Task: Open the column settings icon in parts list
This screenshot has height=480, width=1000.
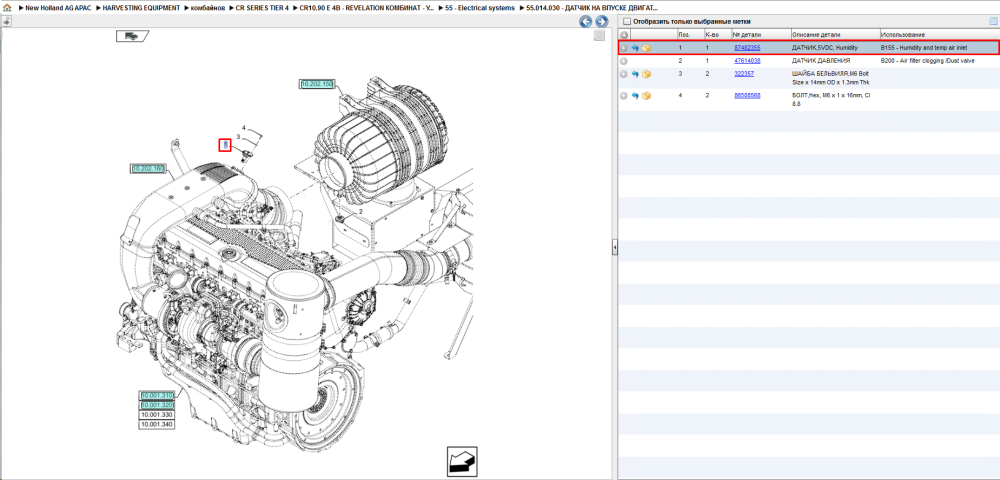Action: point(992,22)
